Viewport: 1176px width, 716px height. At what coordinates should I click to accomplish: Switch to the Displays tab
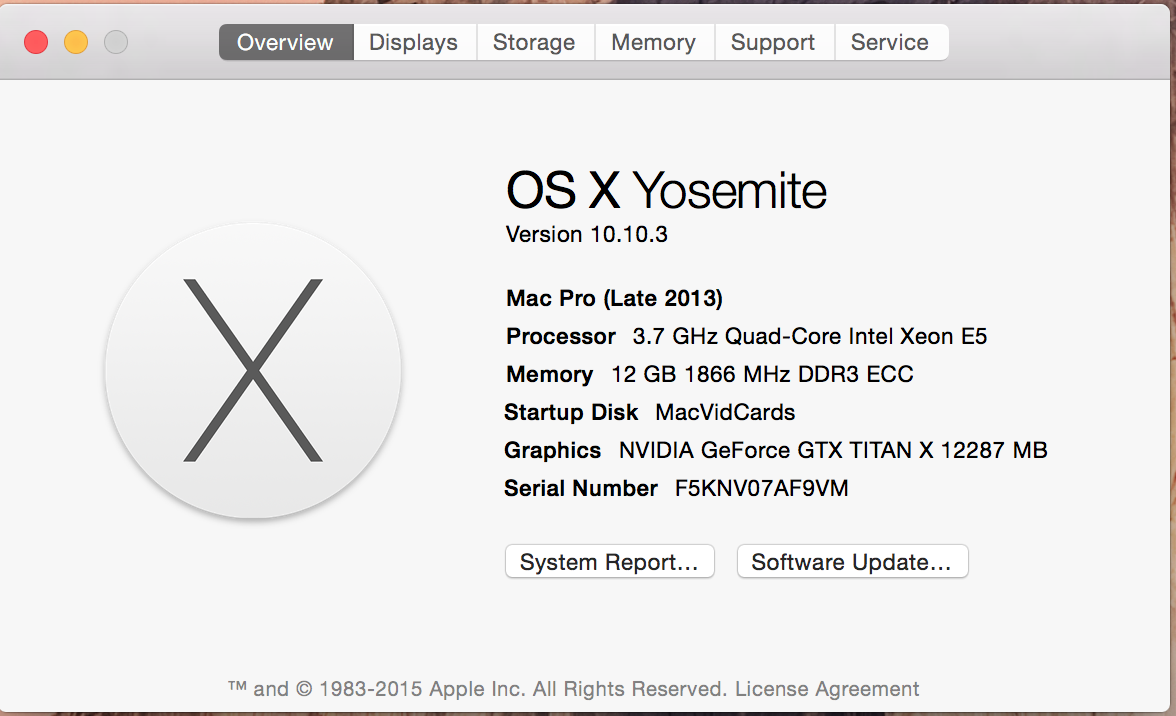(413, 42)
